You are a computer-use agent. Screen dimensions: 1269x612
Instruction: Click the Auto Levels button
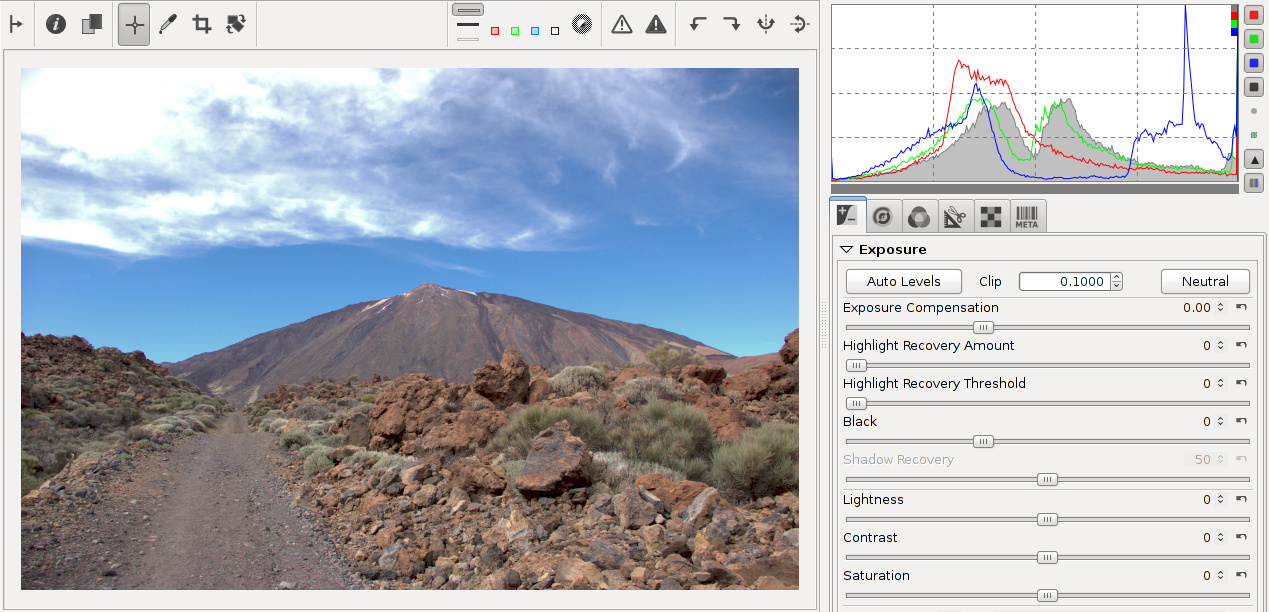[x=903, y=282]
